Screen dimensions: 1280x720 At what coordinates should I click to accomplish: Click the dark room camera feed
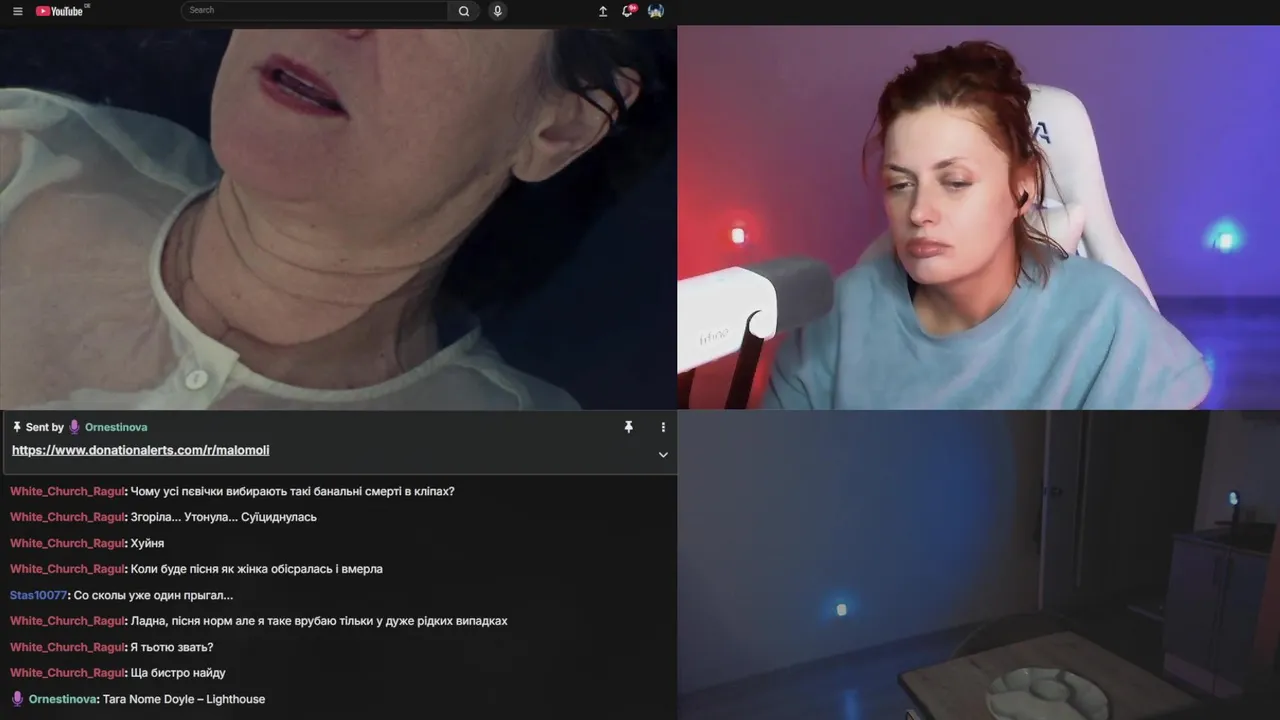979,565
